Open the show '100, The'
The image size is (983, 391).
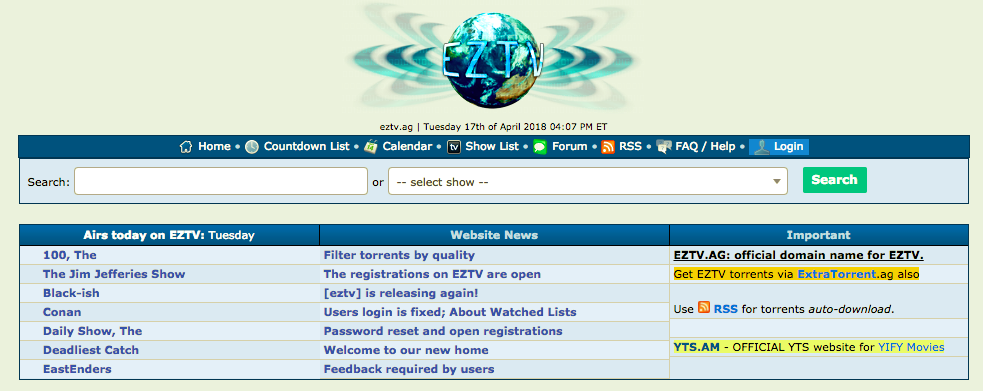tap(70, 255)
